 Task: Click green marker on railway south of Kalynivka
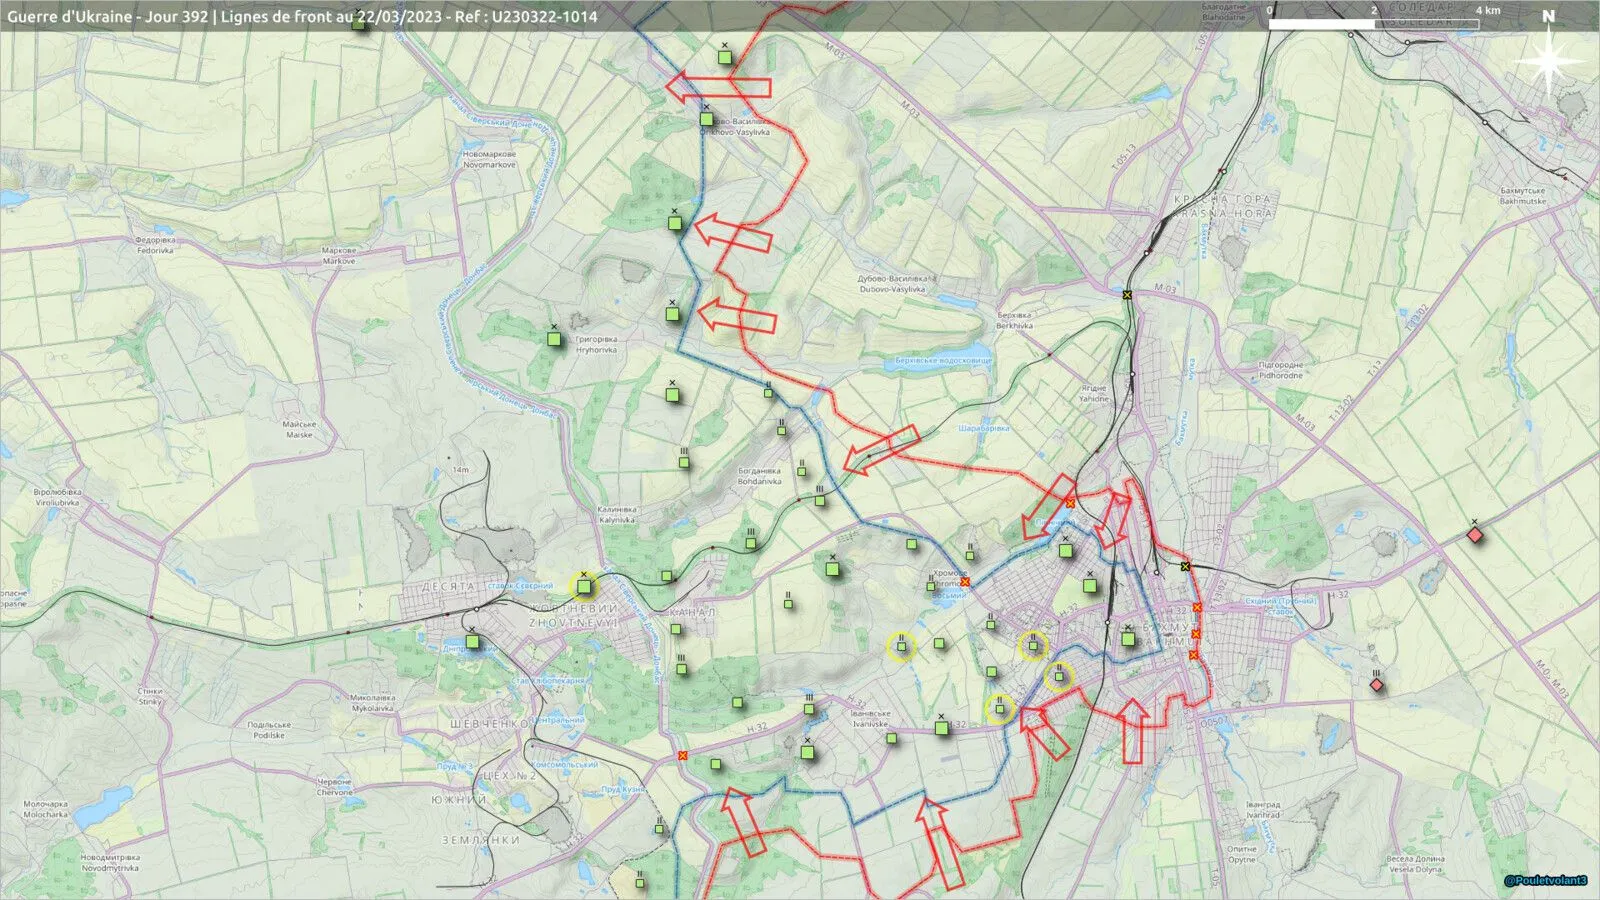[x=667, y=576]
